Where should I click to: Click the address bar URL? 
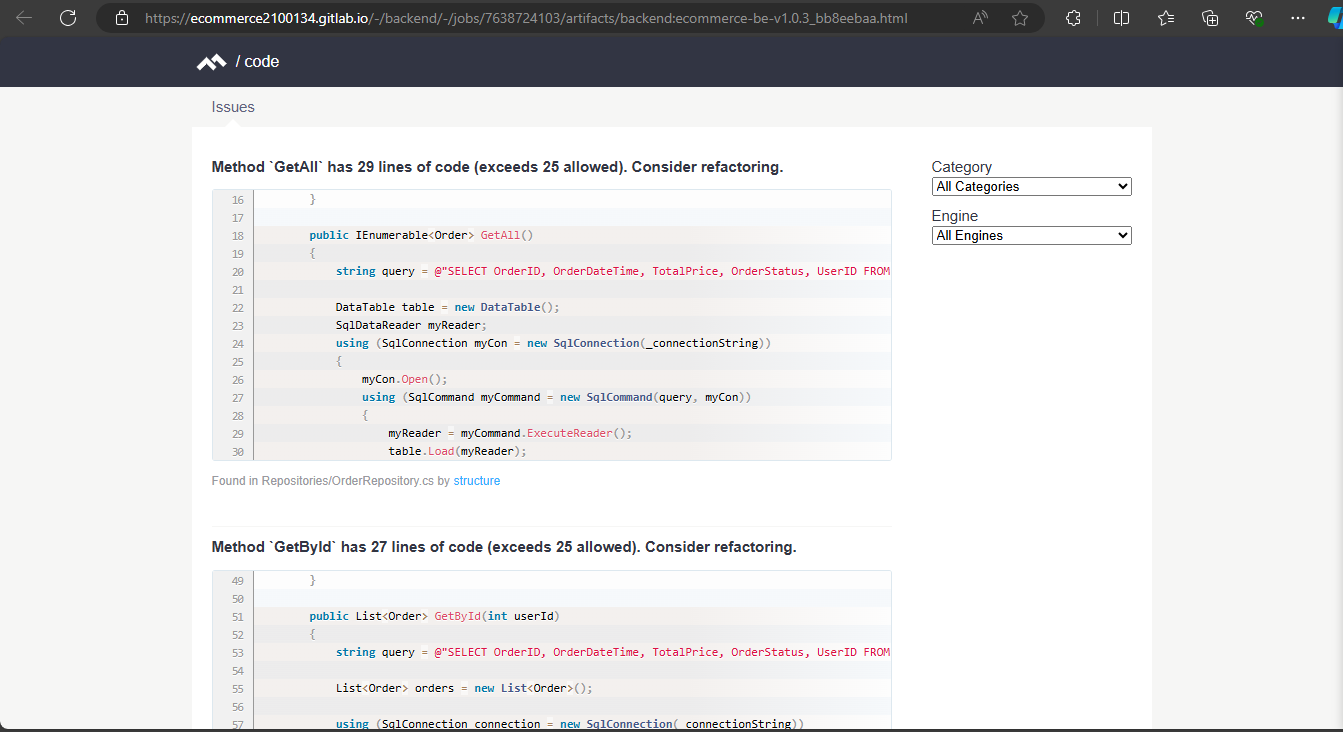[x=526, y=18]
